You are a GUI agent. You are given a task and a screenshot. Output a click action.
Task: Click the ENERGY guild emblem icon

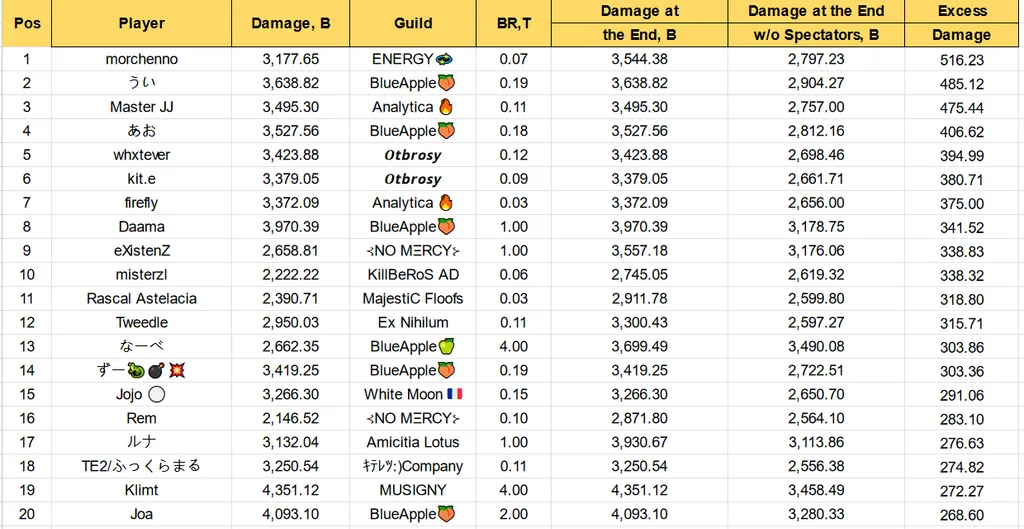445,59
